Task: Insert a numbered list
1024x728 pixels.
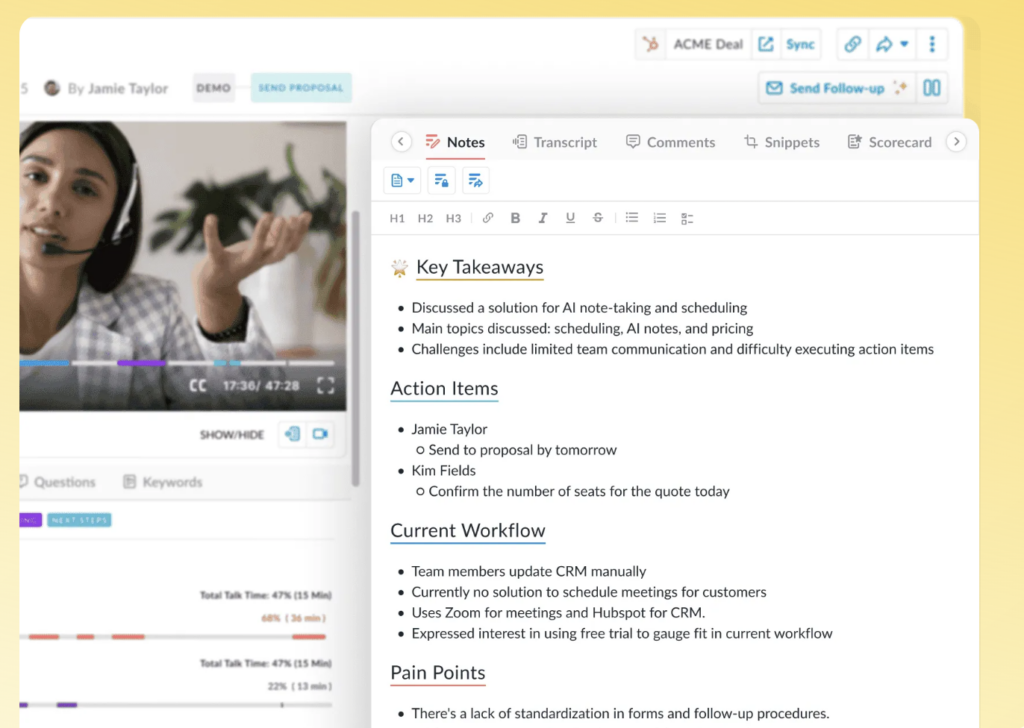Action: 660,218
